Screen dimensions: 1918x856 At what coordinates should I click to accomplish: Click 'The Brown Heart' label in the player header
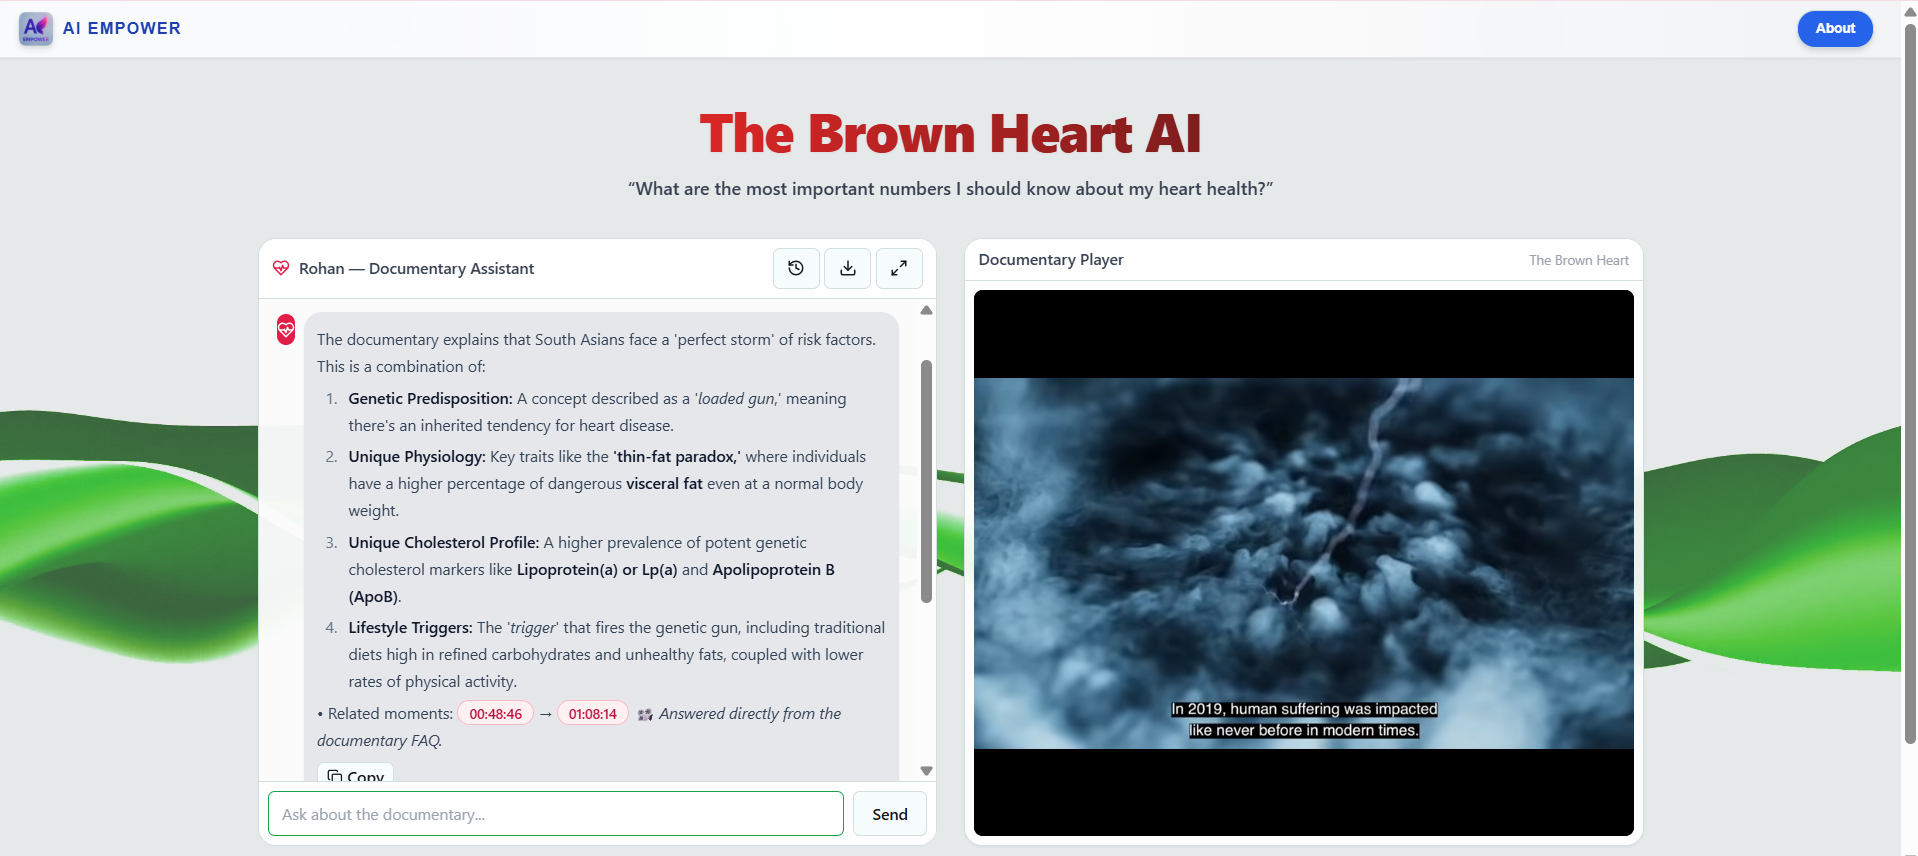point(1579,260)
